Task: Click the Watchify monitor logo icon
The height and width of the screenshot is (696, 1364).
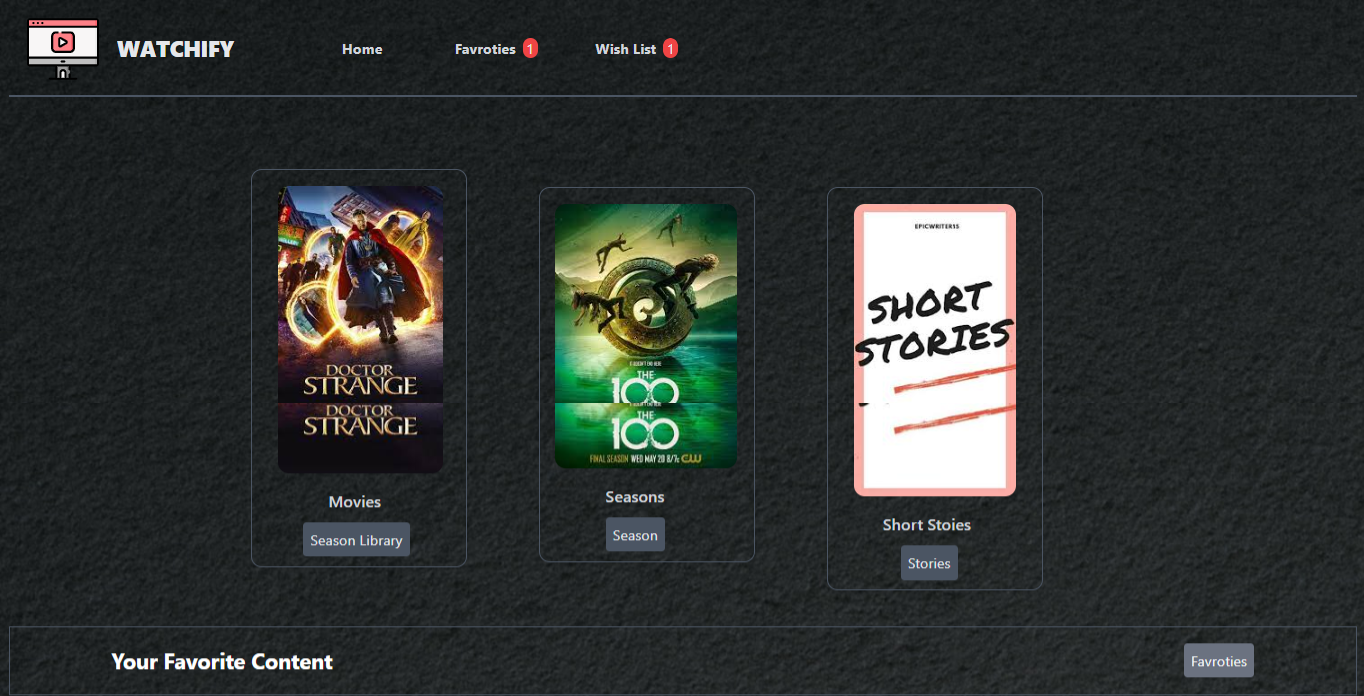Action: click(63, 49)
